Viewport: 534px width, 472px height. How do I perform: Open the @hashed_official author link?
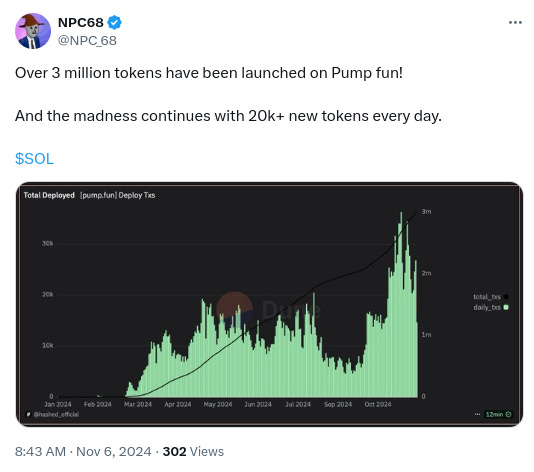click(56, 414)
